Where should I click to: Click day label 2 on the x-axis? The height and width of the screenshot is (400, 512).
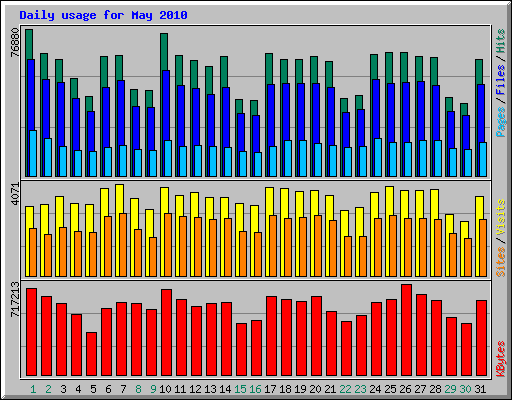[x=48, y=389]
